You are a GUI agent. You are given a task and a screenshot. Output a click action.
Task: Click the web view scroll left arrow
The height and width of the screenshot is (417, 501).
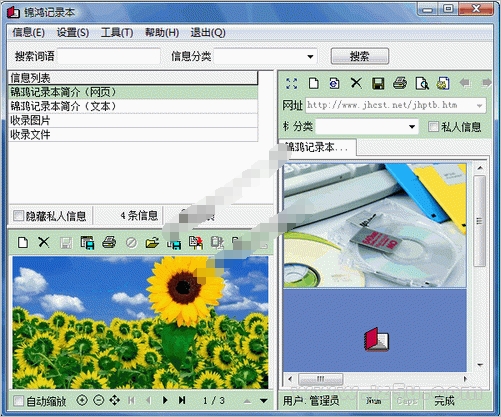point(290,379)
